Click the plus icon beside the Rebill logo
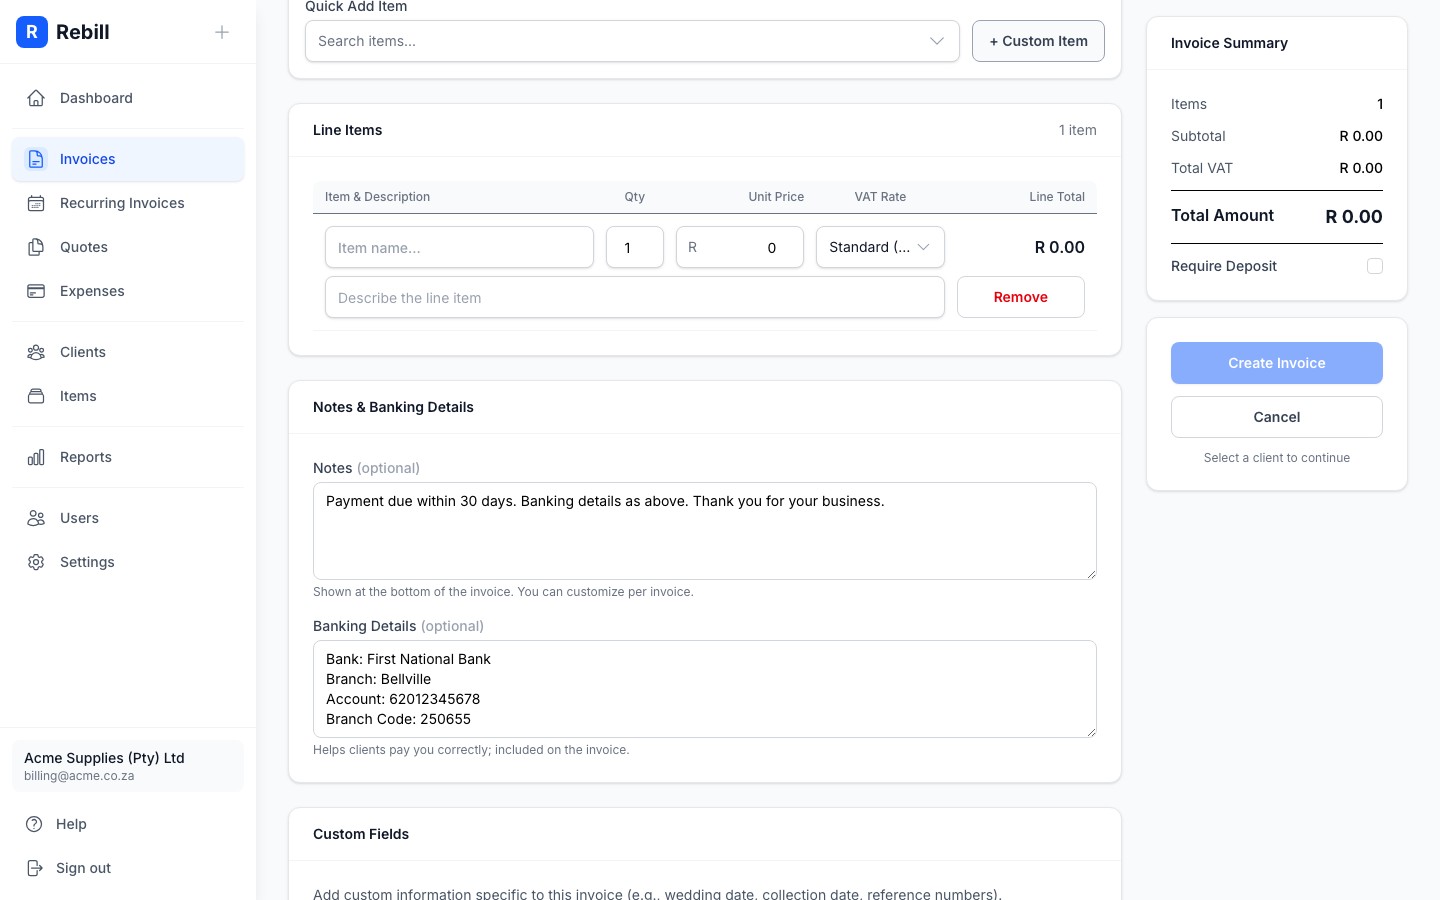The width and height of the screenshot is (1440, 900). coord(222,32)
